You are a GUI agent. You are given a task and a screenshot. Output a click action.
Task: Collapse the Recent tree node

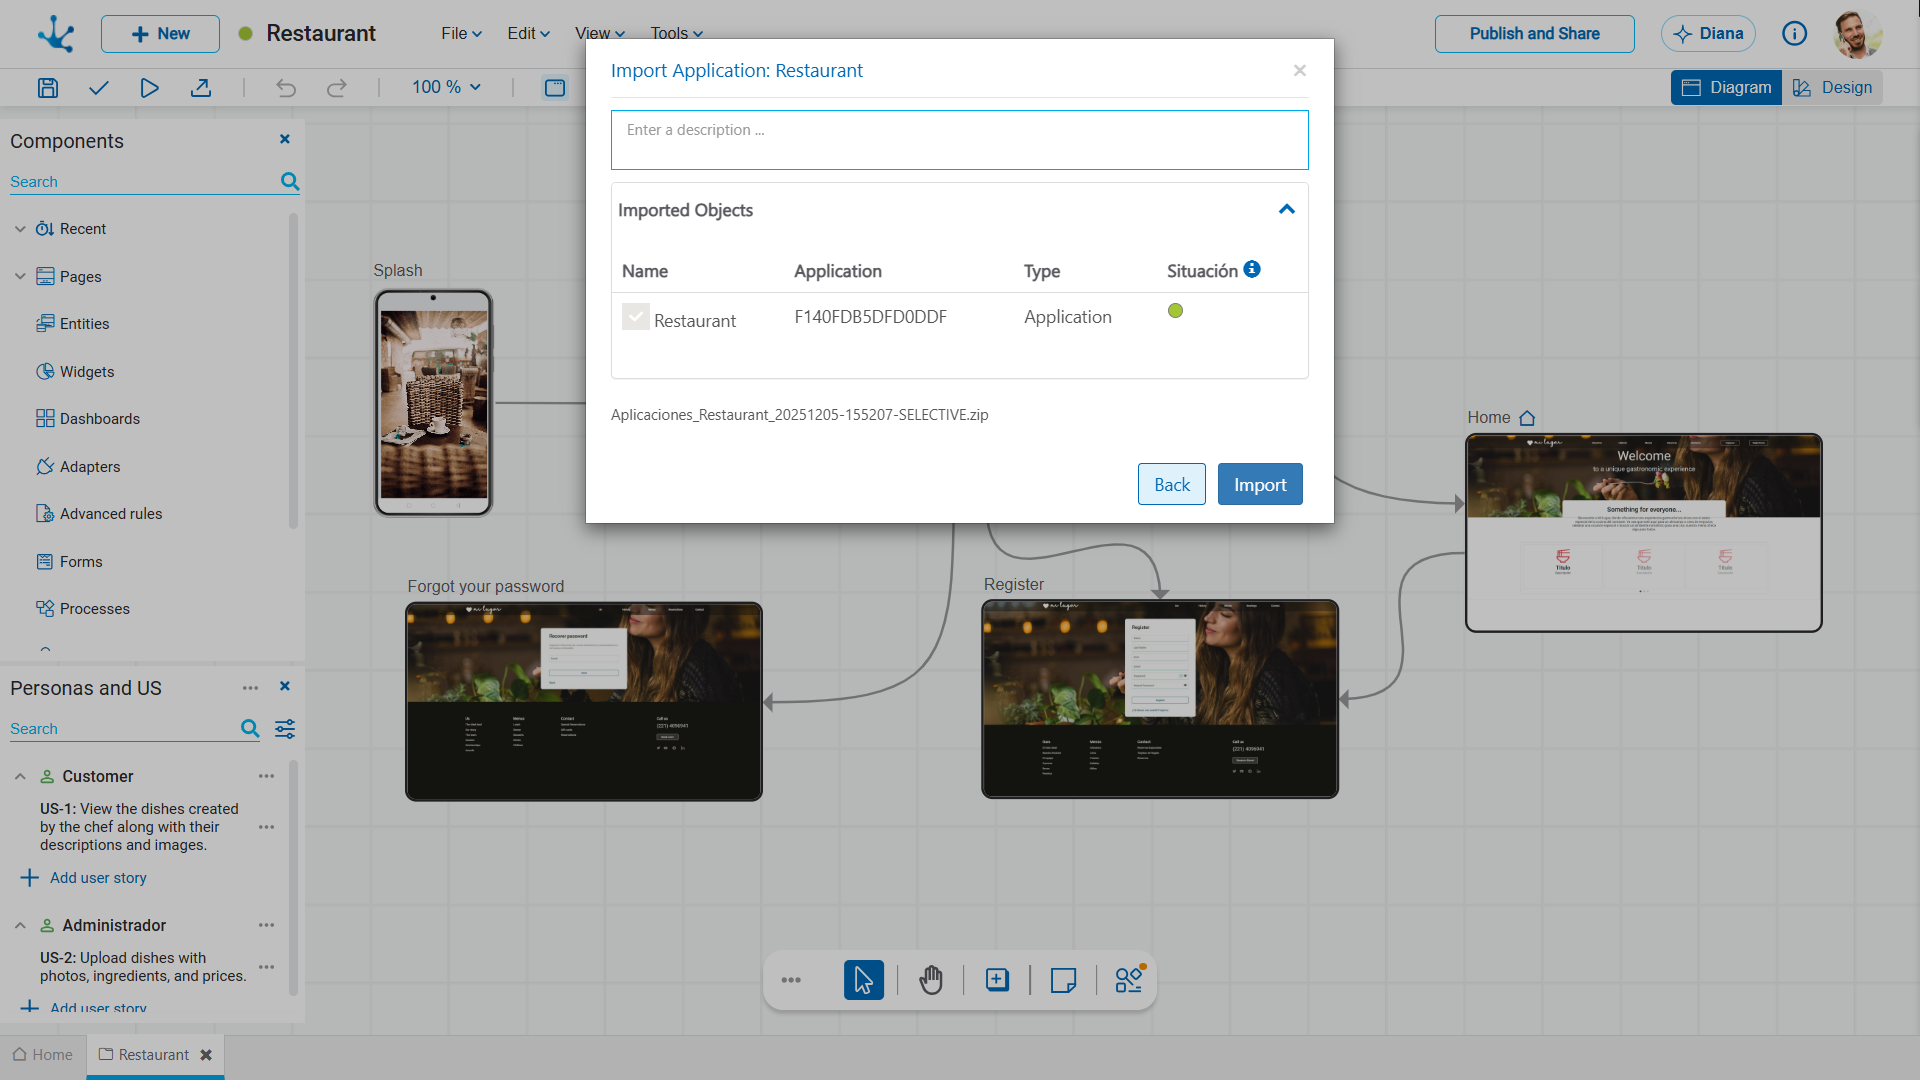(20, 229)
